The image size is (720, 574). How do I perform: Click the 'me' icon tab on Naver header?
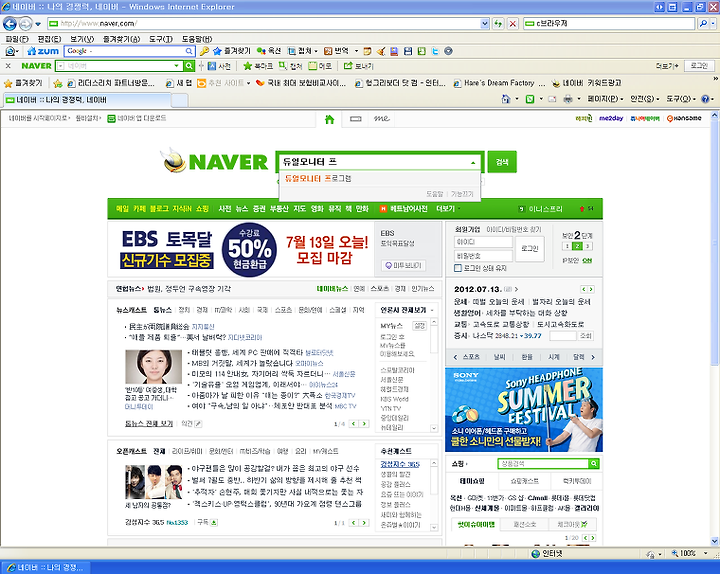pos(382,118)
